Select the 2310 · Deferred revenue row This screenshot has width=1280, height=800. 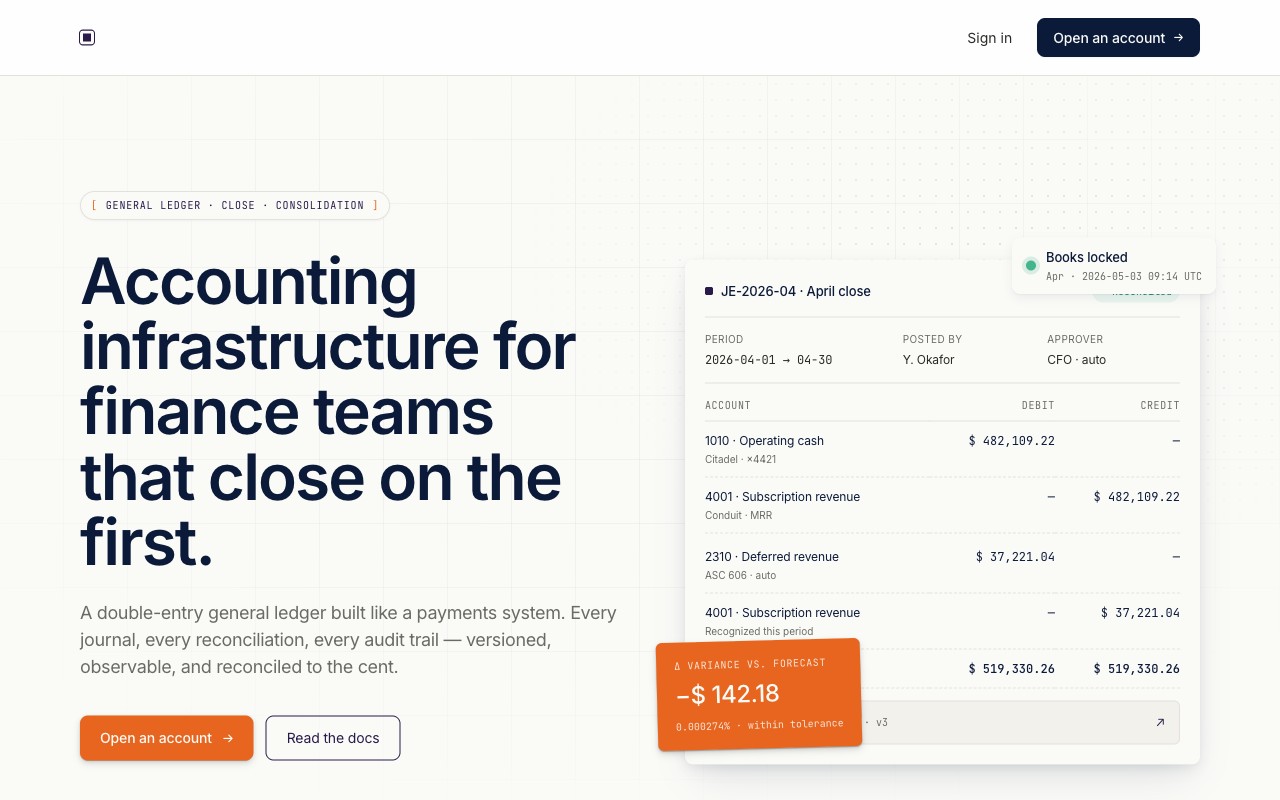(x=942, y=565)
